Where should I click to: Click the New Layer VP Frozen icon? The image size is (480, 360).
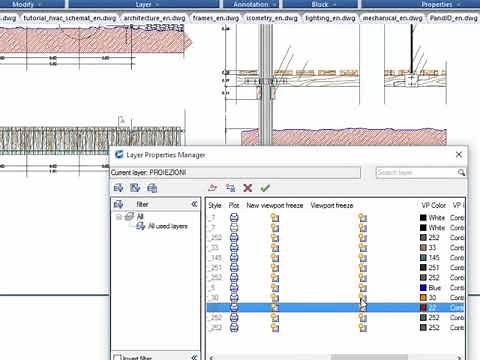click(230, 188)
